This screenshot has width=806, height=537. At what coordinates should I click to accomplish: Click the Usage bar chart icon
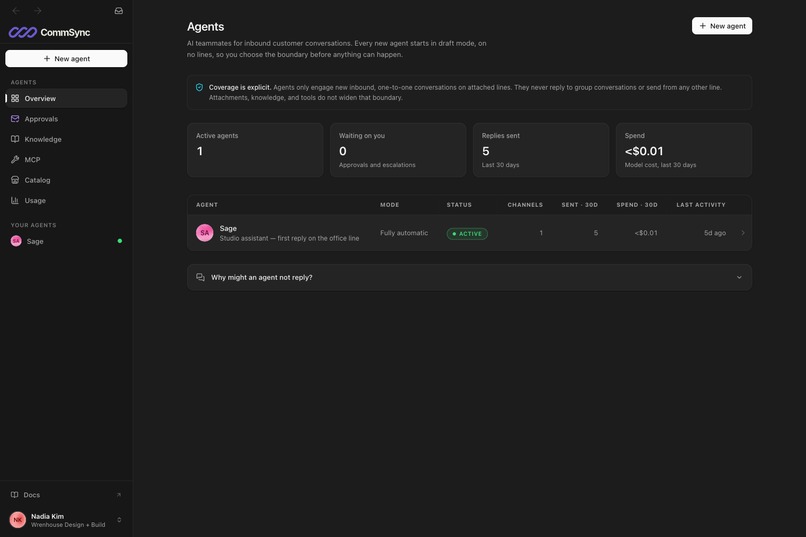click(15, 200)
